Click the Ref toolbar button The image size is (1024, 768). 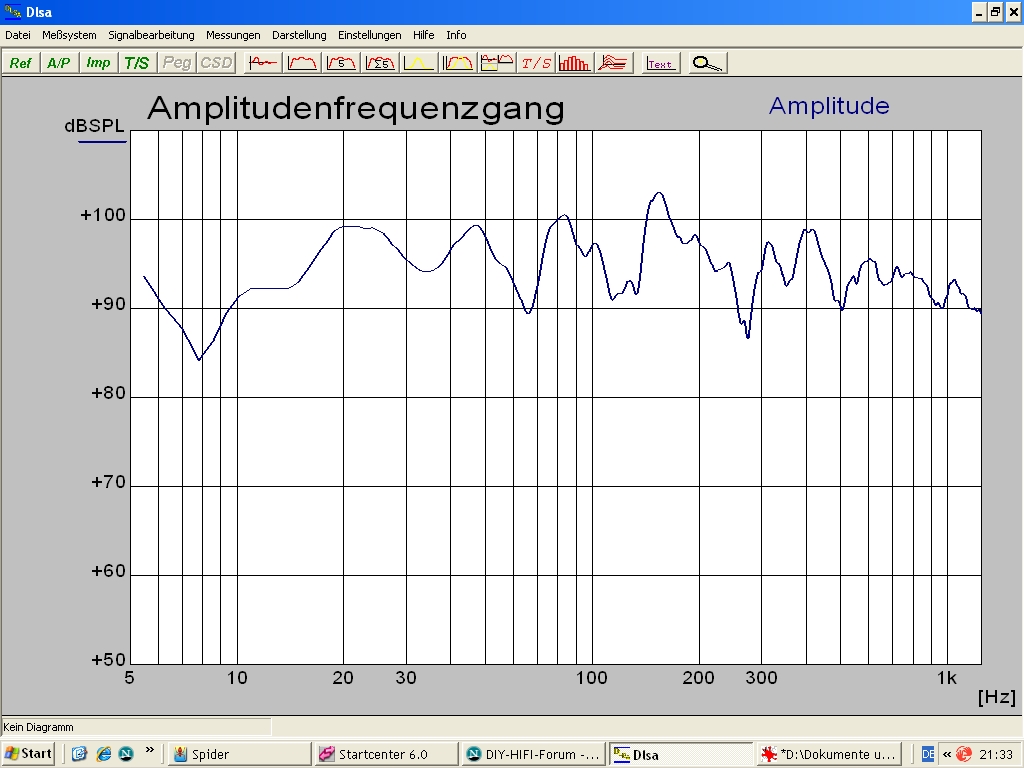(21, 63)
